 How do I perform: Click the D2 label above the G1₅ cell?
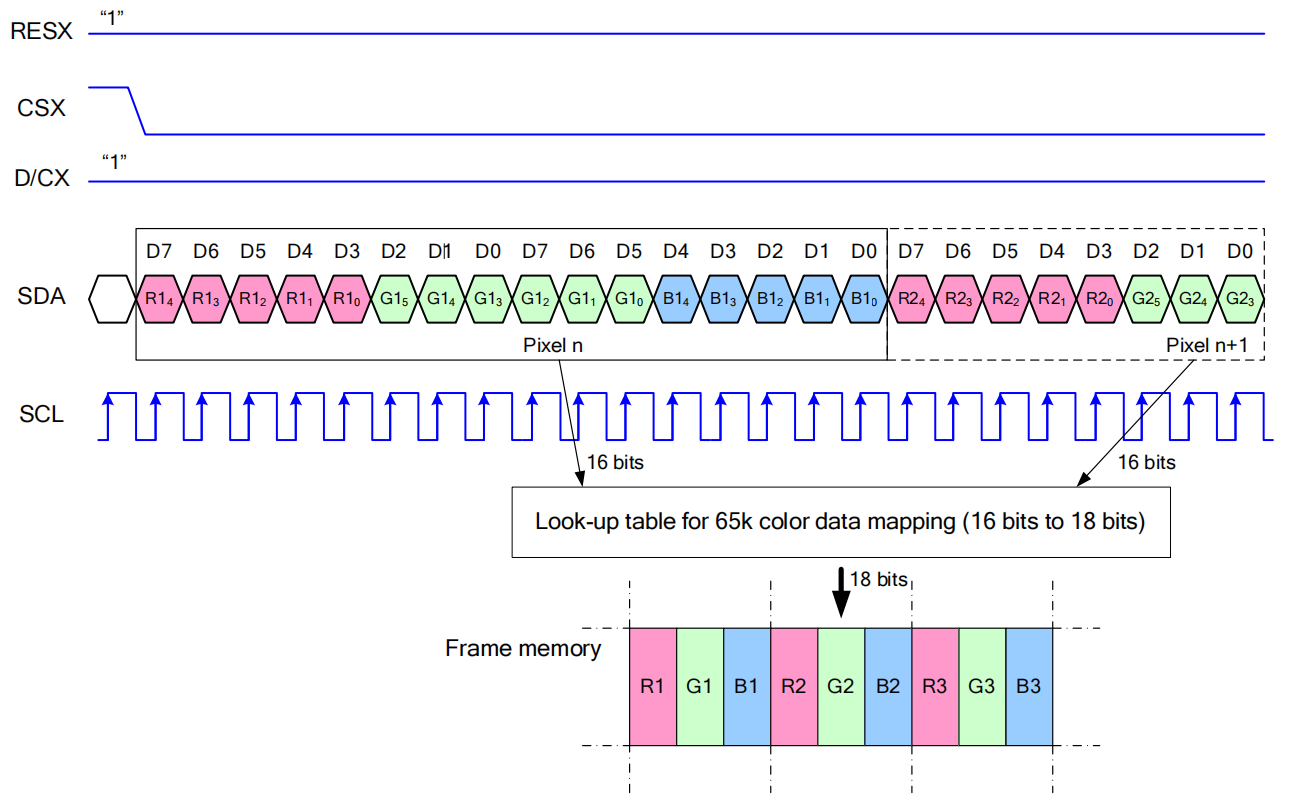[x=394, y=251]
